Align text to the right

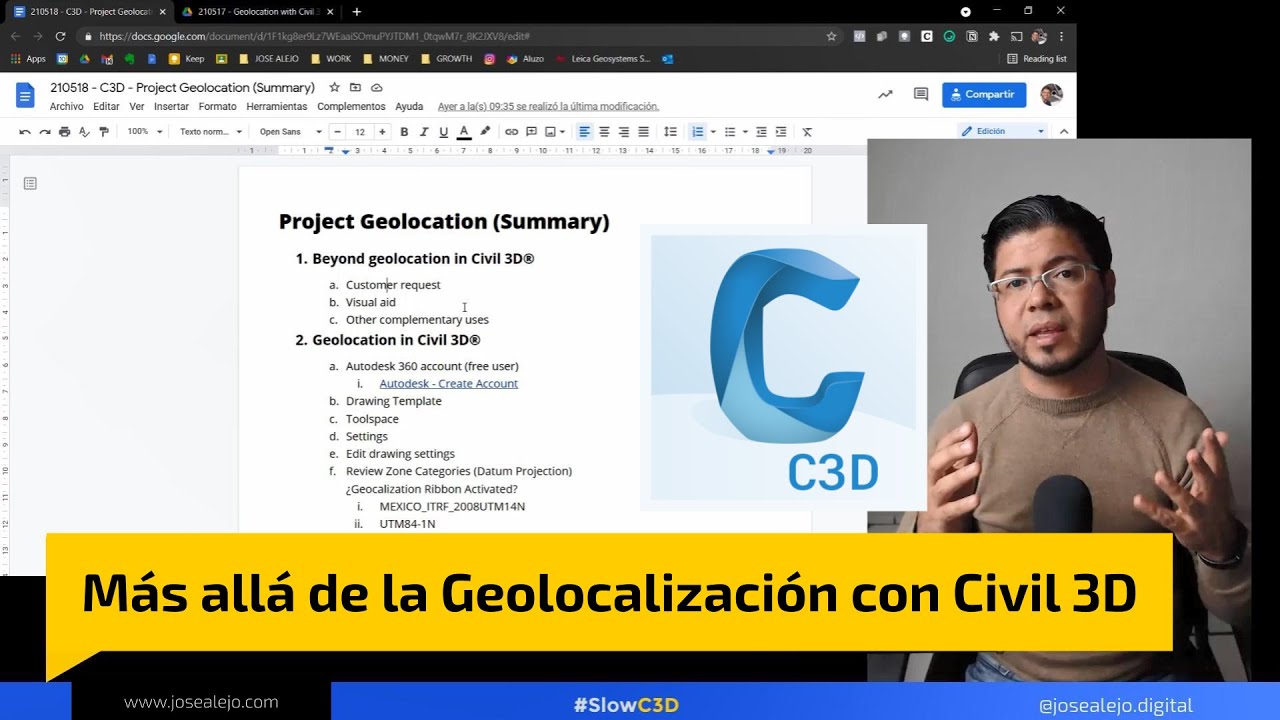624,132
